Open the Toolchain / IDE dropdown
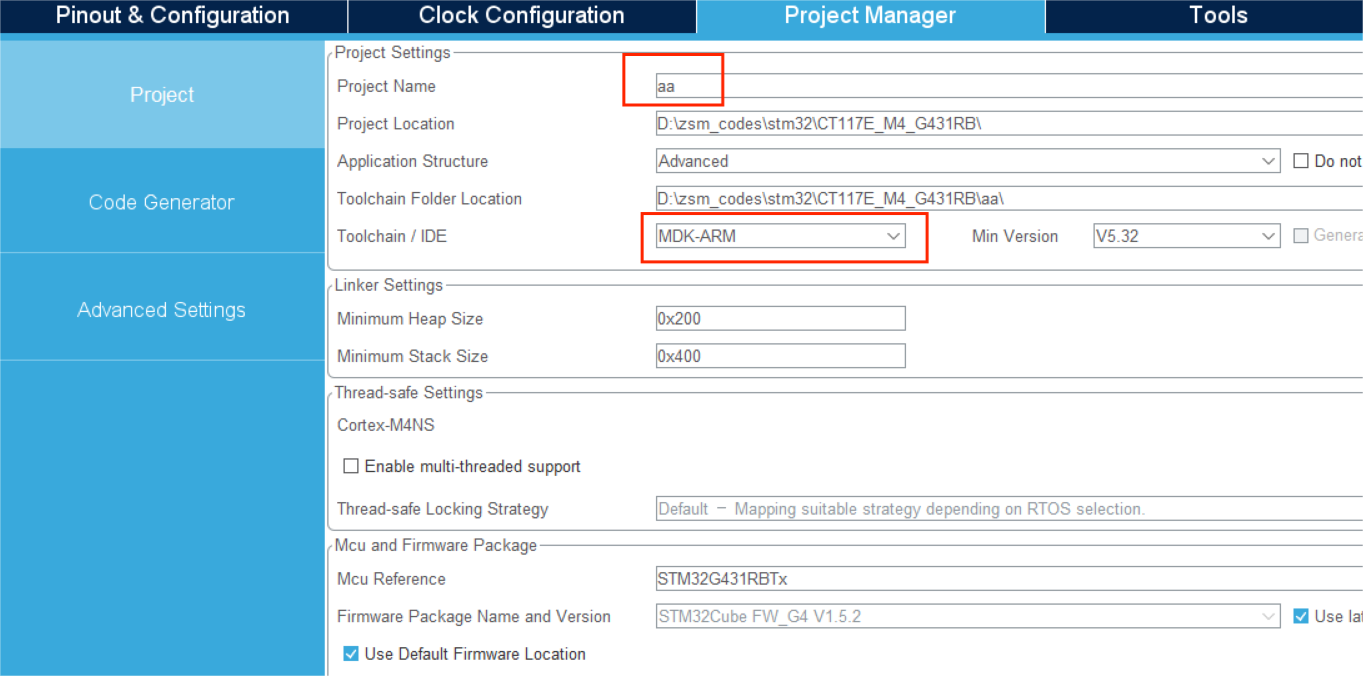The image size is (1363, 676). [x=780, y=236]
